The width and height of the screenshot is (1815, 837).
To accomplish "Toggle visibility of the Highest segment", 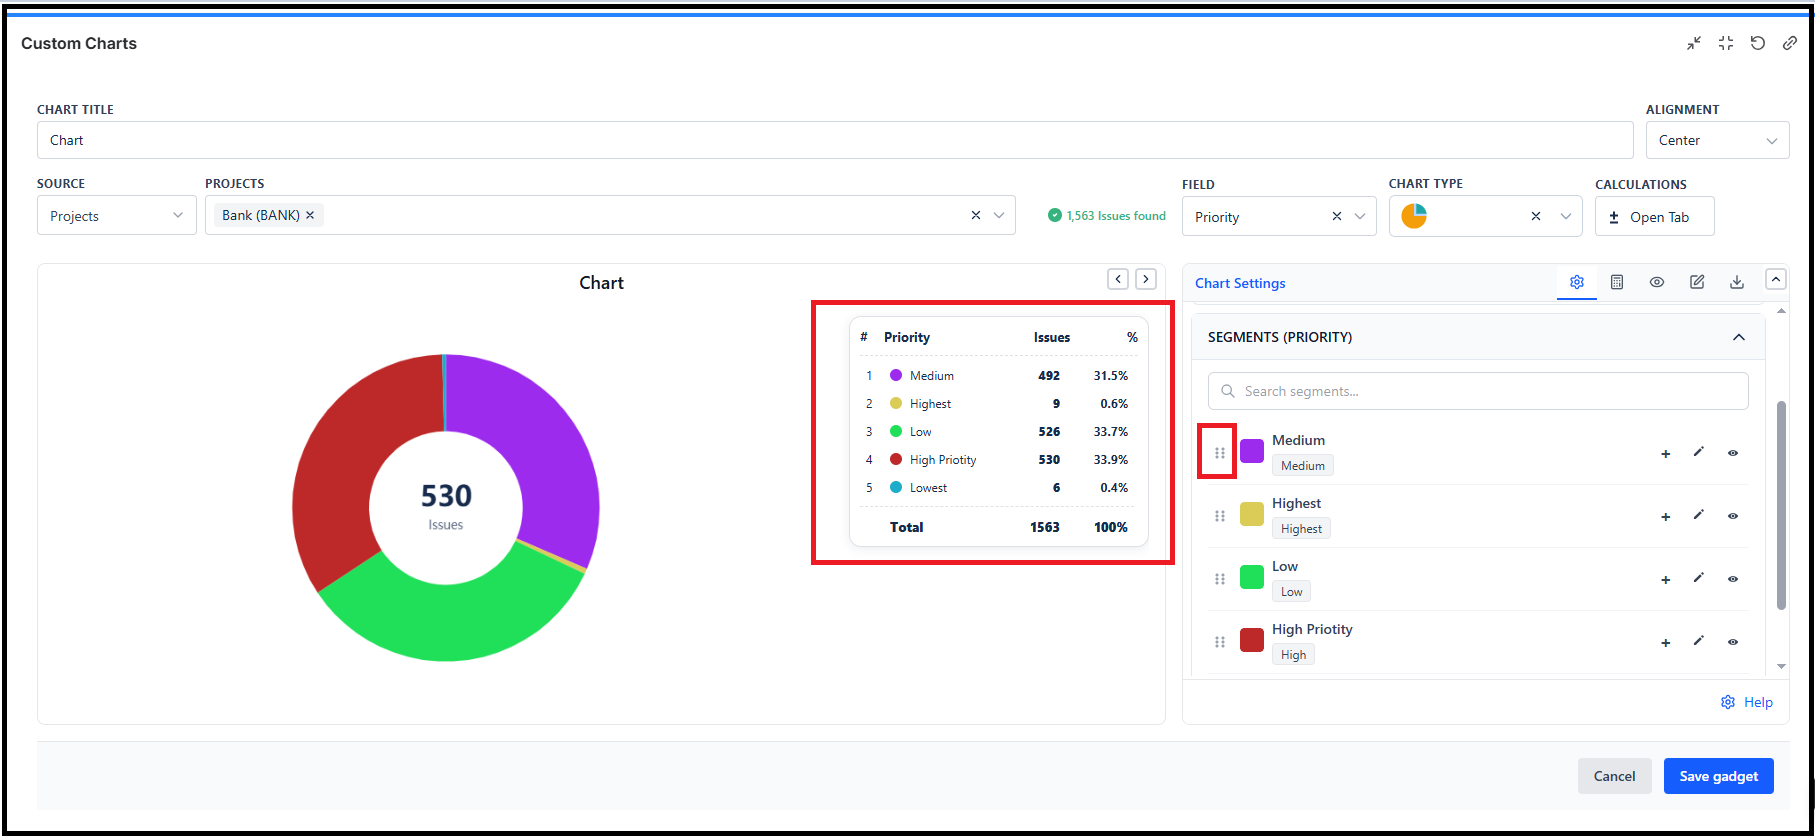I will tap(1733, 516).
